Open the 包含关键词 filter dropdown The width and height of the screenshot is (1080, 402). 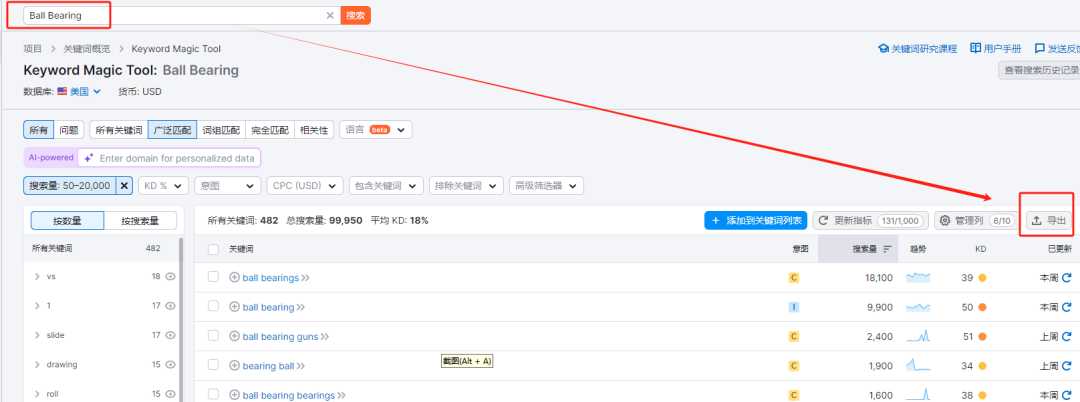tap(386, 185)
